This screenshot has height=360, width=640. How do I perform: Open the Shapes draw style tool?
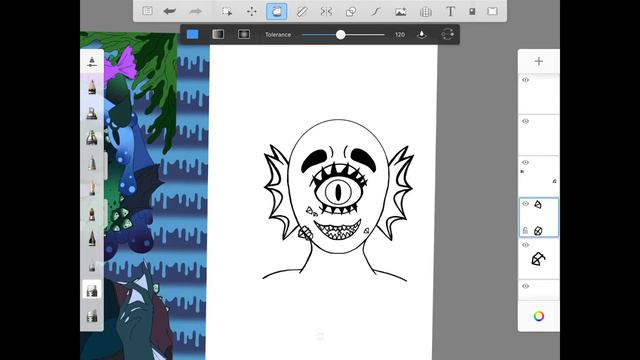click(351, 11)
